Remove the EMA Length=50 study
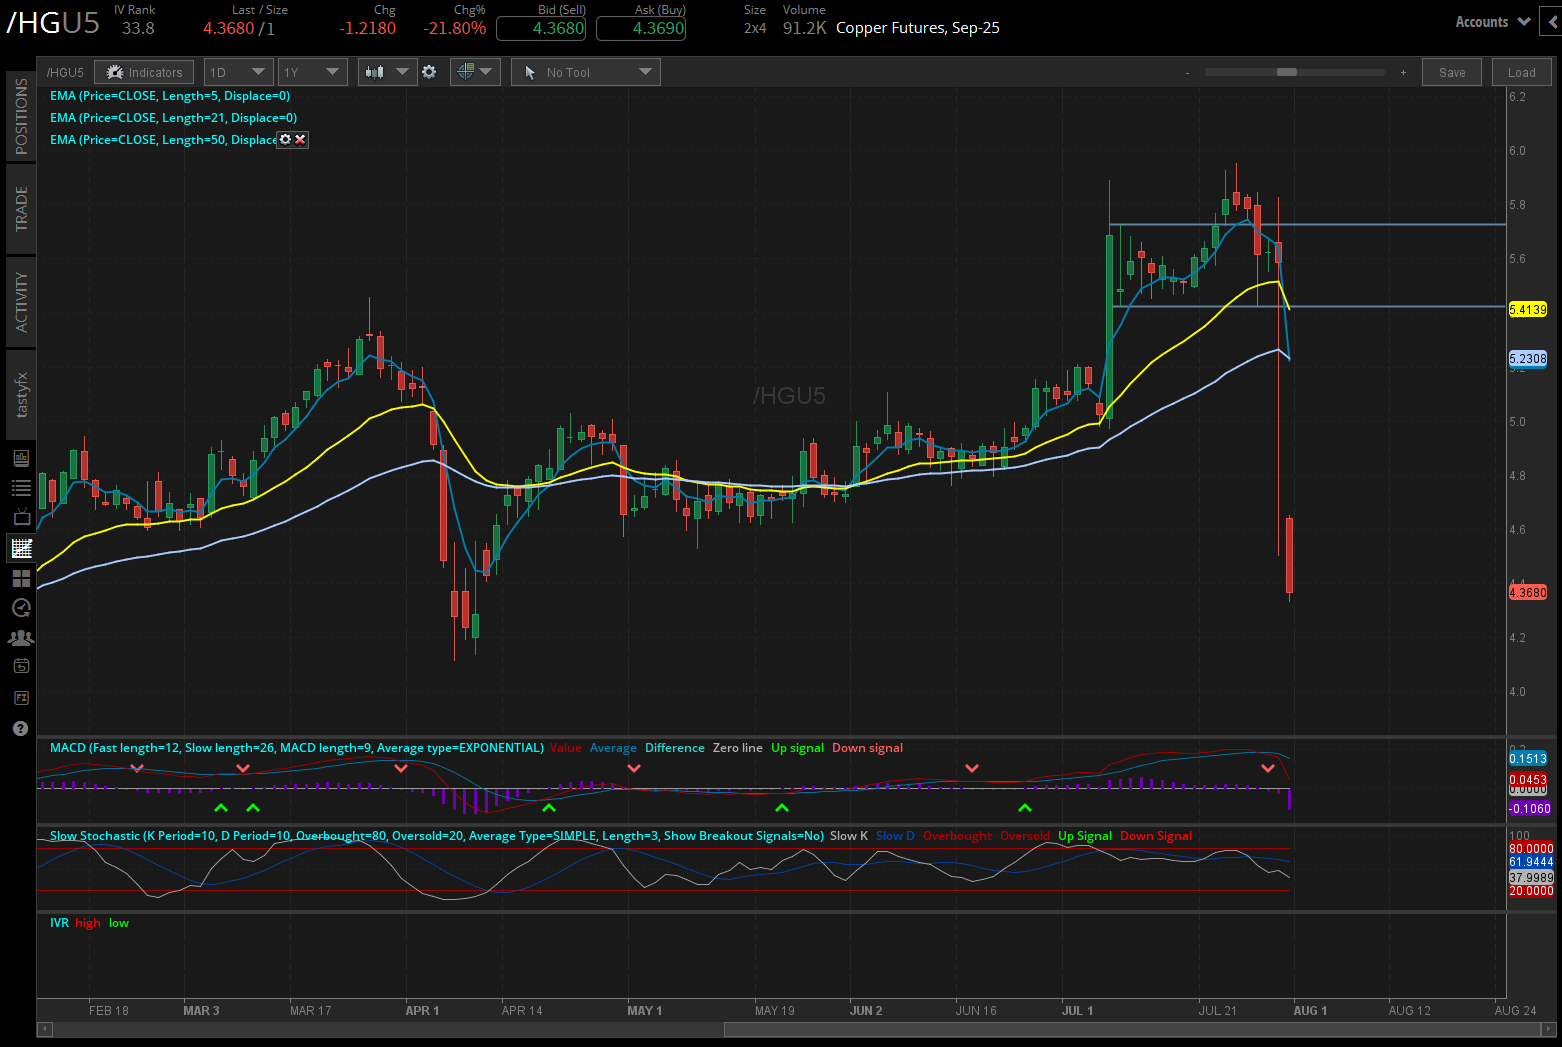The image size is (1562, 1047). [301, 139]
